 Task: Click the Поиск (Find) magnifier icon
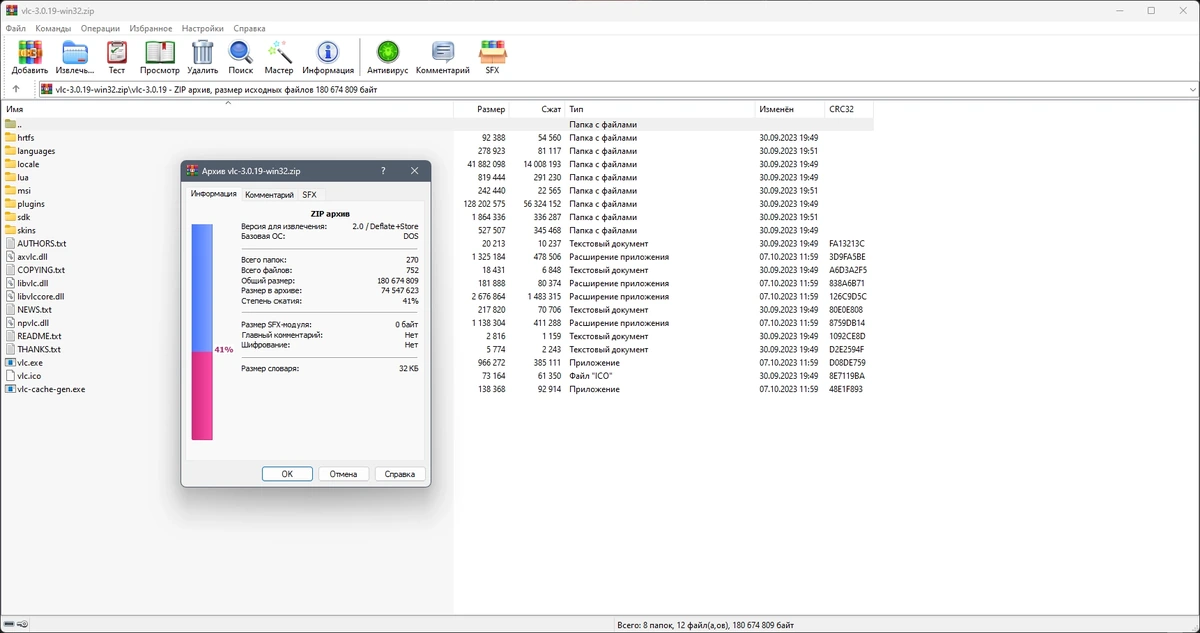click(241, 52)
